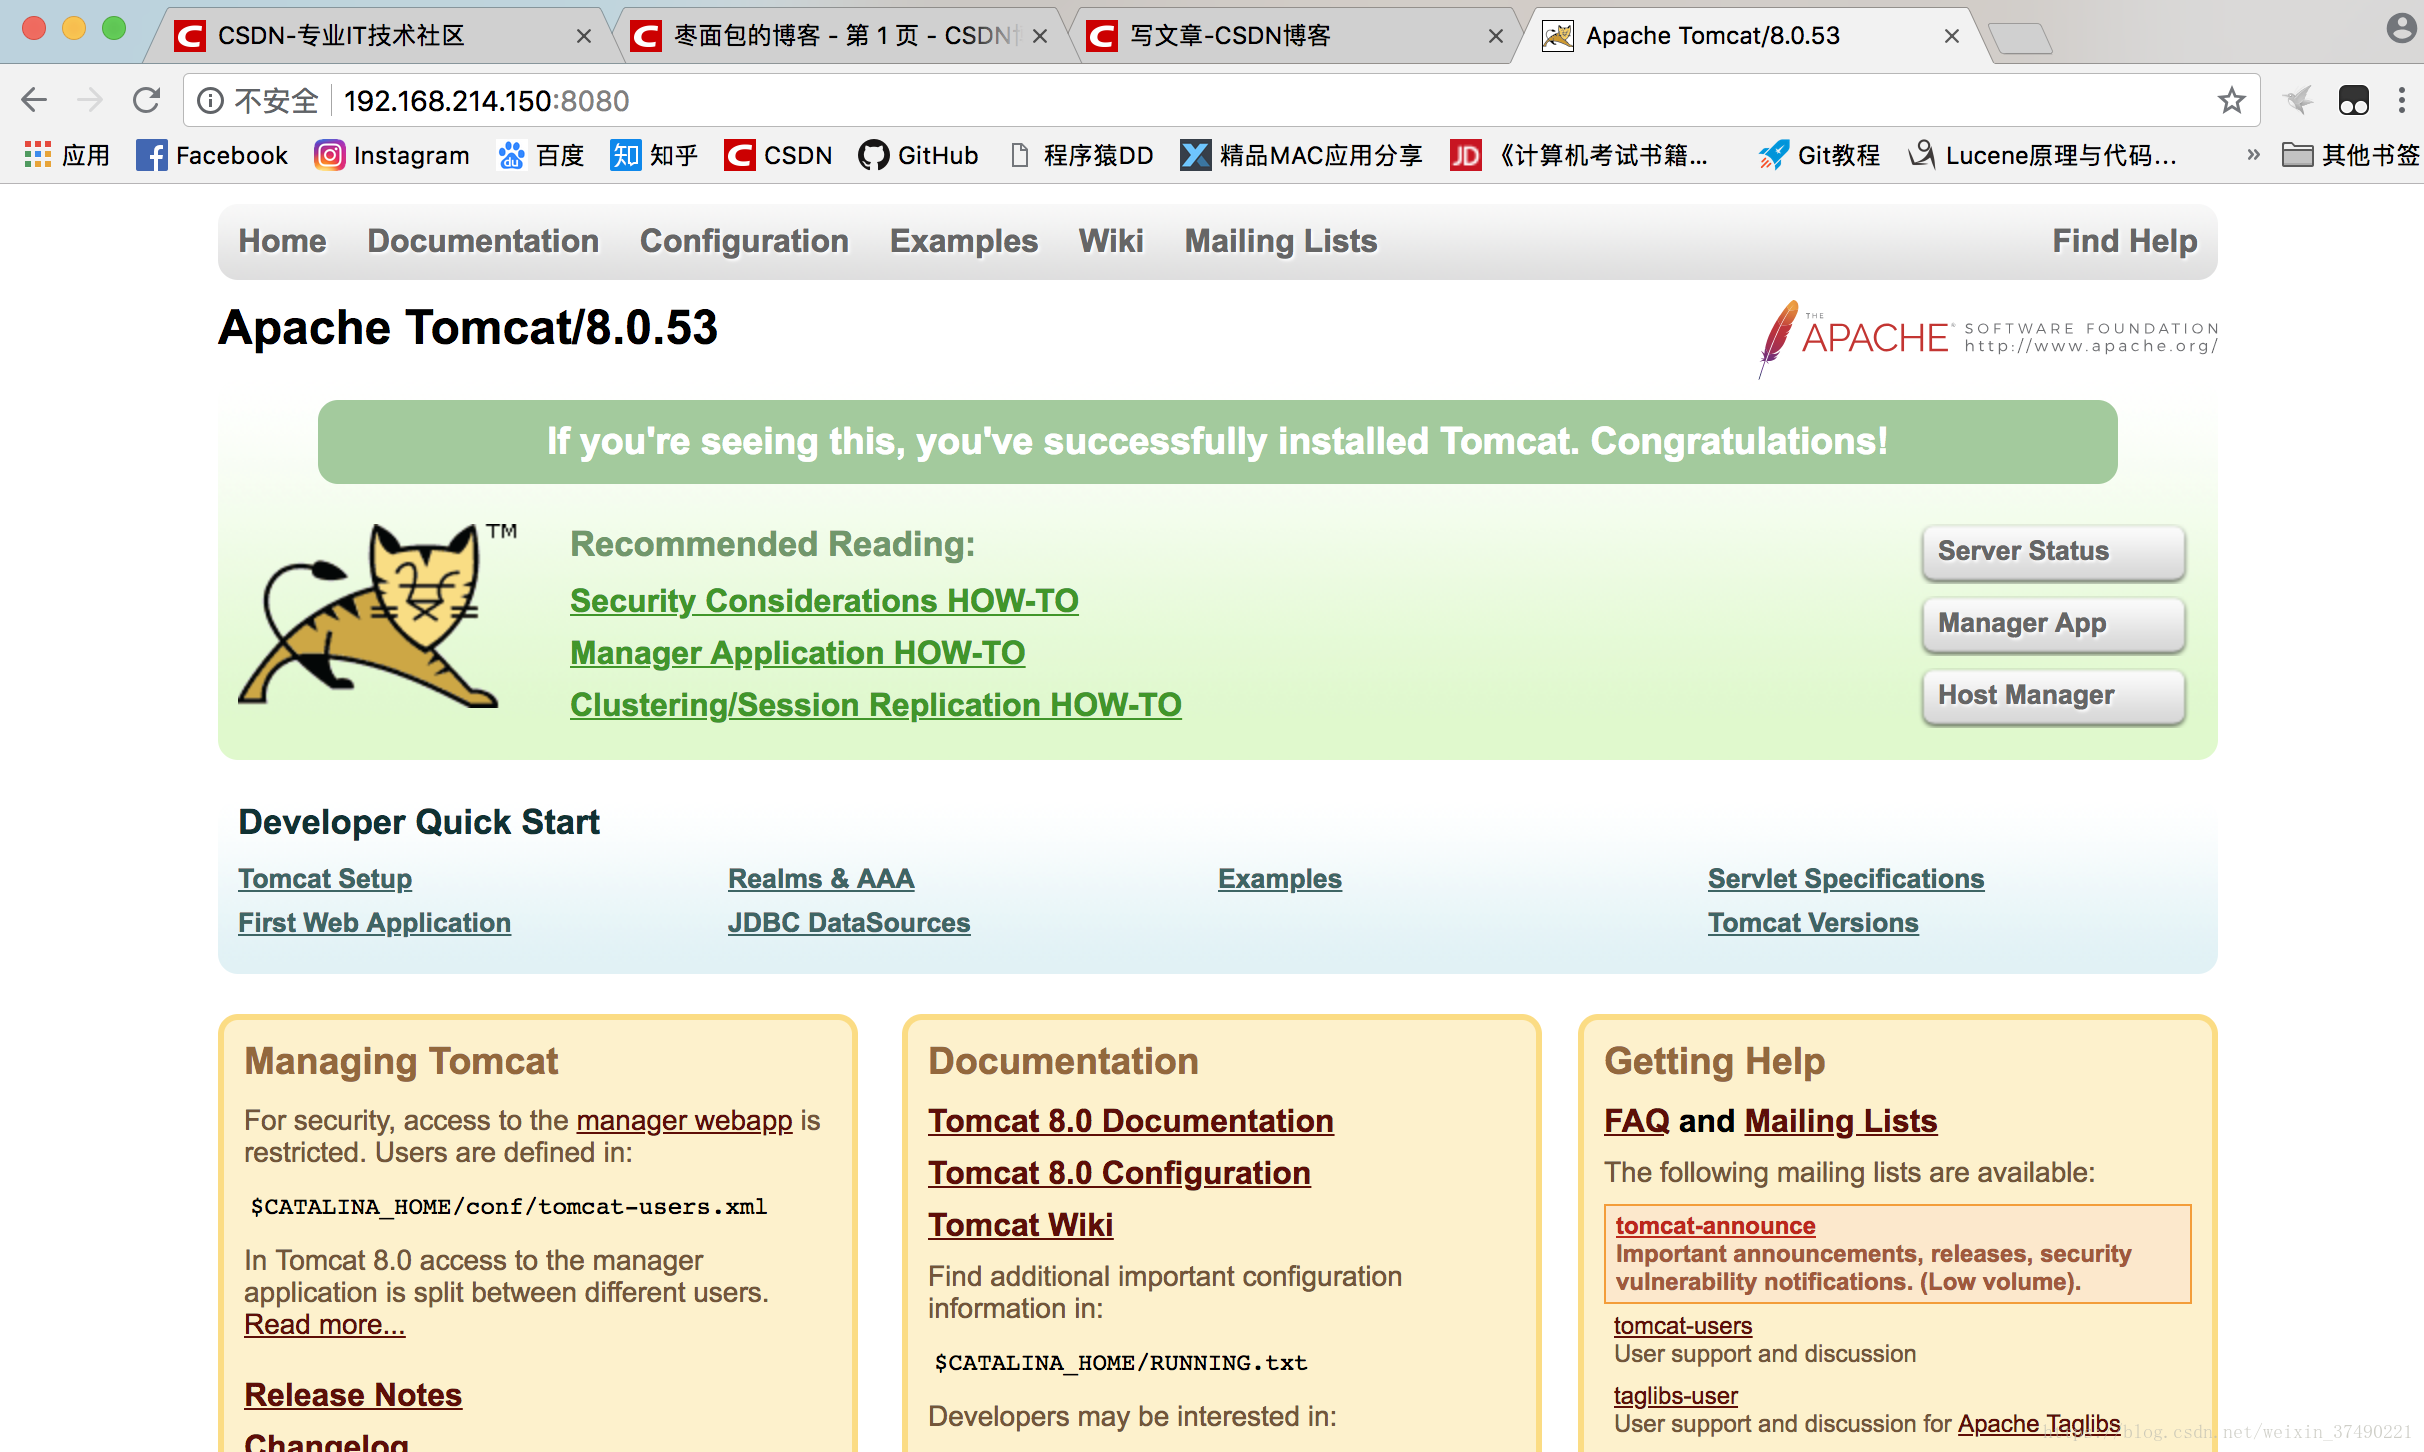
Task: Open the Realms & AAA link
Action: click(821, 879)
